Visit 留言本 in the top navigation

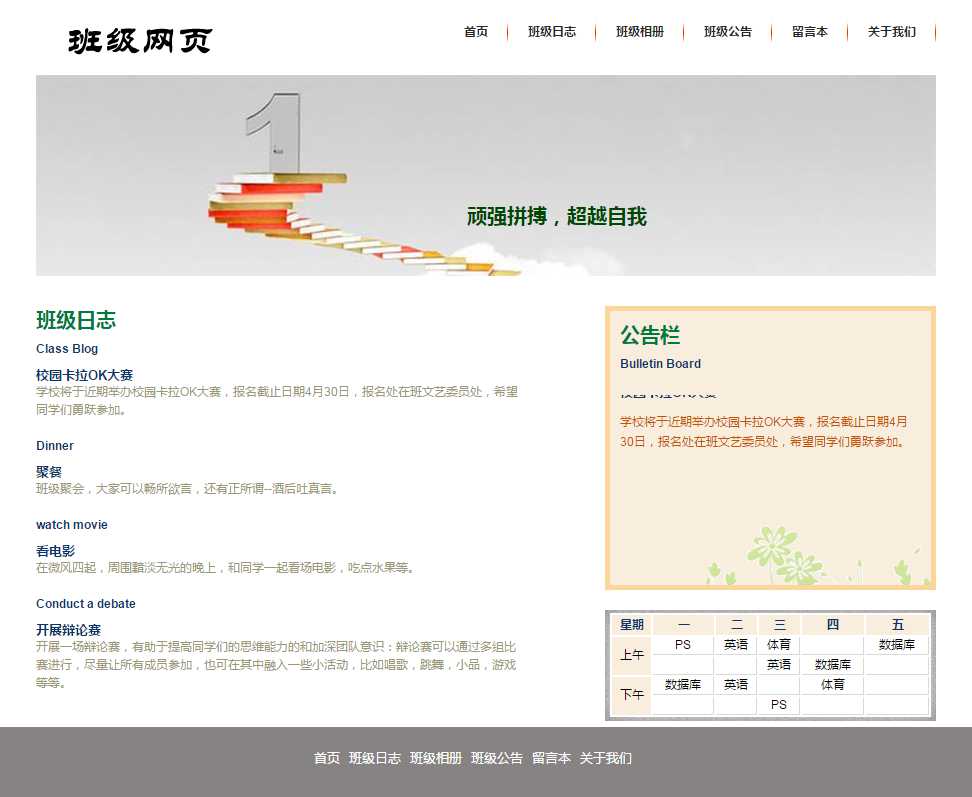pos(810,32)
